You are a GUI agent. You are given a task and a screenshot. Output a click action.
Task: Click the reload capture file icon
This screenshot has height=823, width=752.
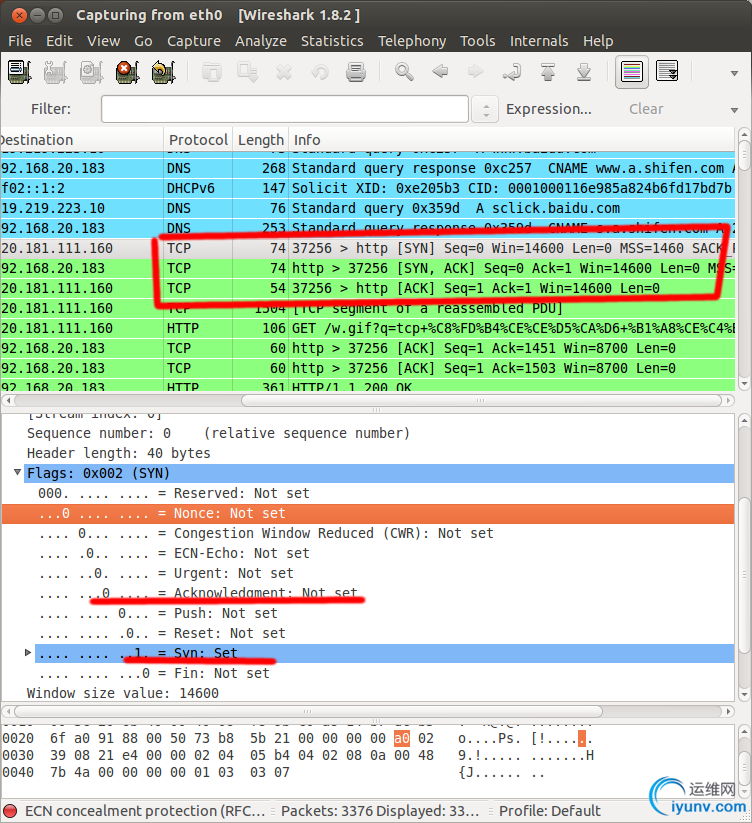(320, 72)
